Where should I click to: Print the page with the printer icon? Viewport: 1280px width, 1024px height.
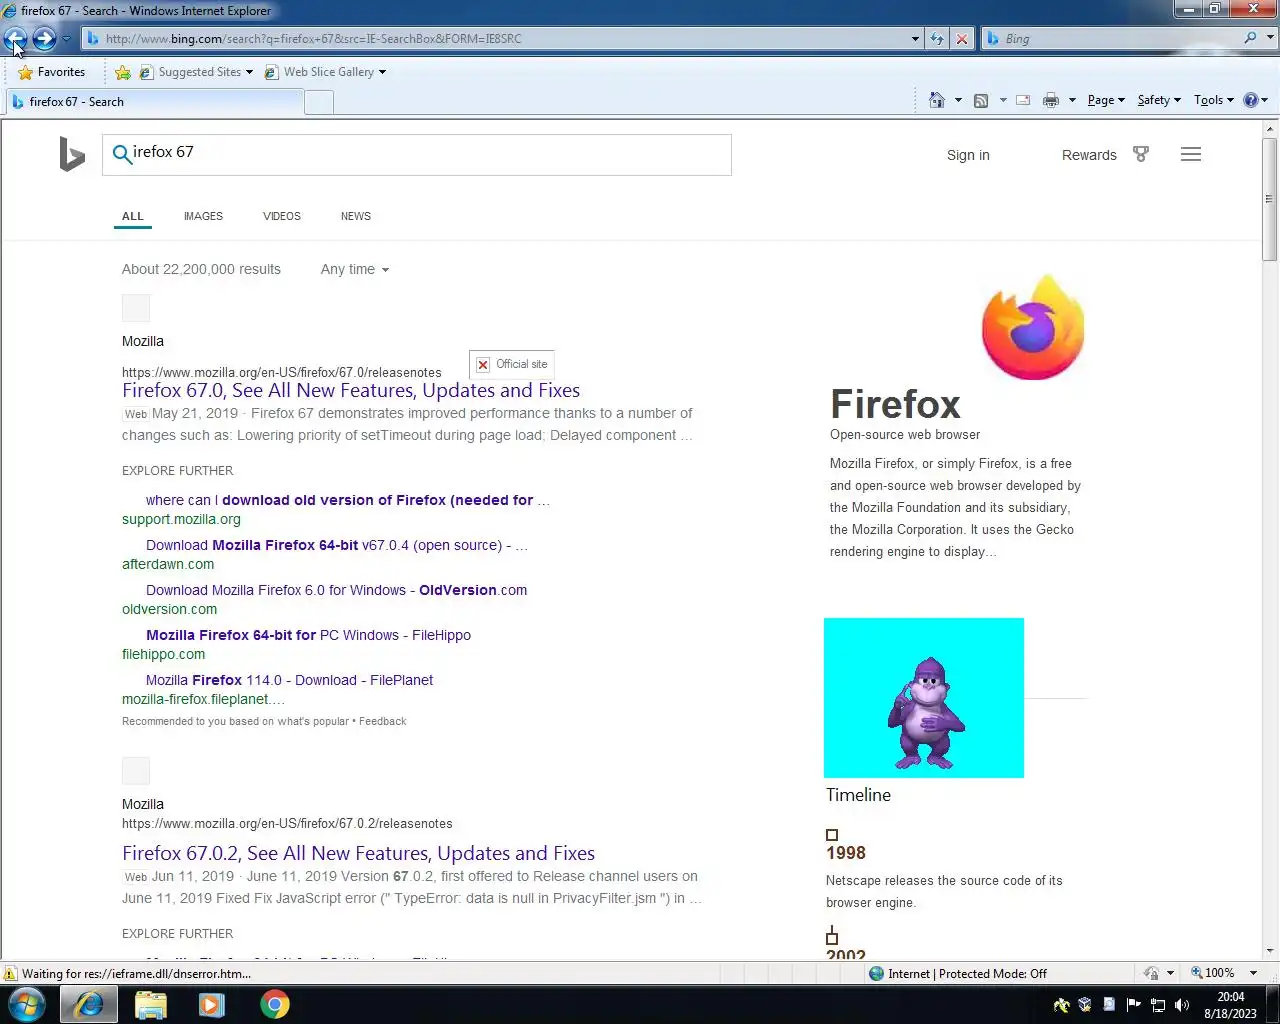coord(1051,100)
